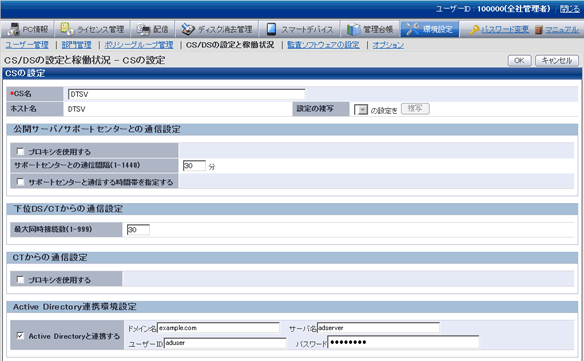Image resolution: width=584 pixels, height=361 pixels.
Task: Click the PC情報 computer icon
Action: pyautogui.click(x=13, y=29)
